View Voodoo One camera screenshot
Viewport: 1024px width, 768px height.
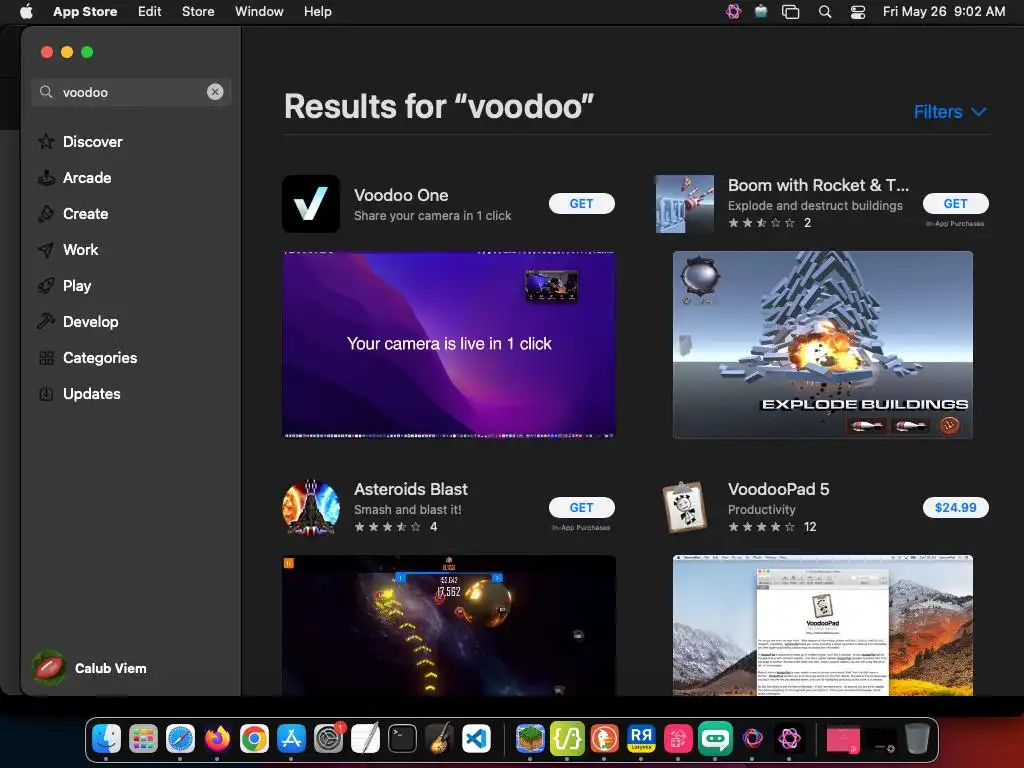point(449,344)
